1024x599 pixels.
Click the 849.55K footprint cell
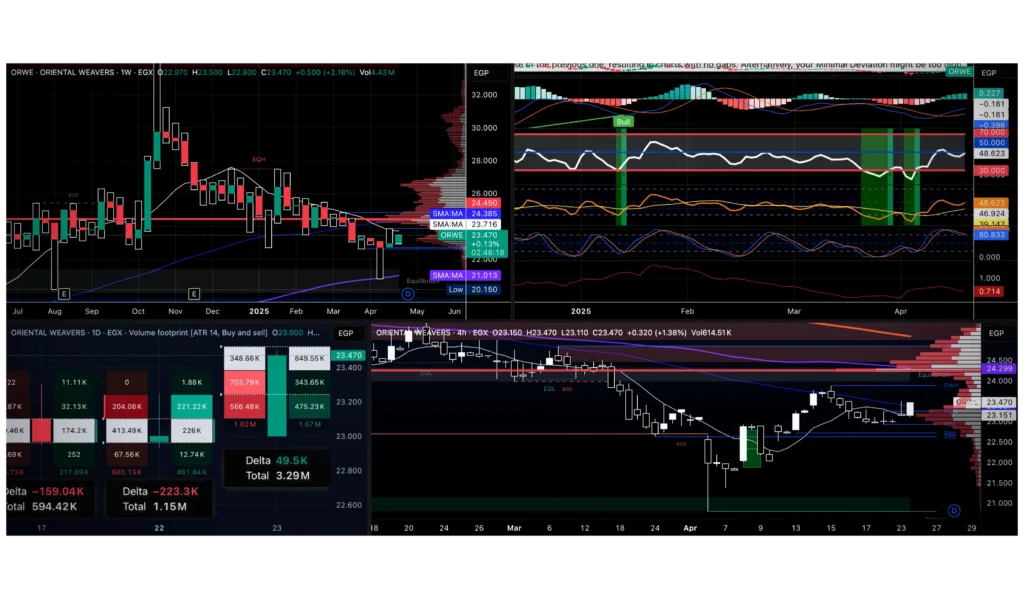point(310,358)
